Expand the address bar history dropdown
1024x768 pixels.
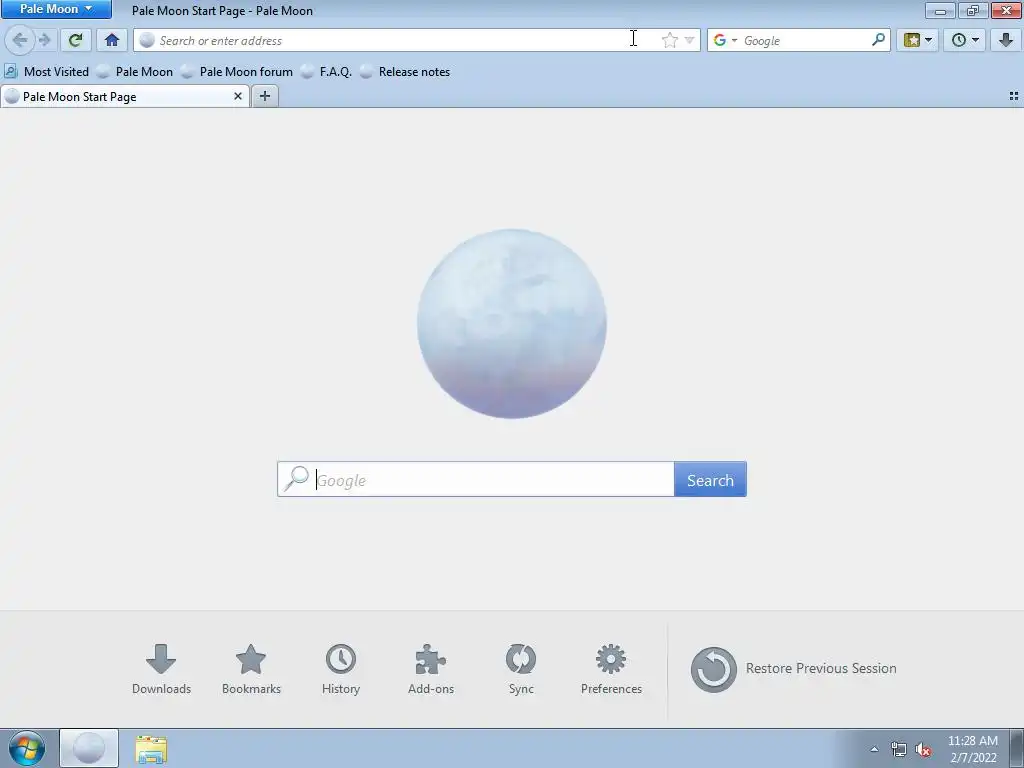coord(689,40)
